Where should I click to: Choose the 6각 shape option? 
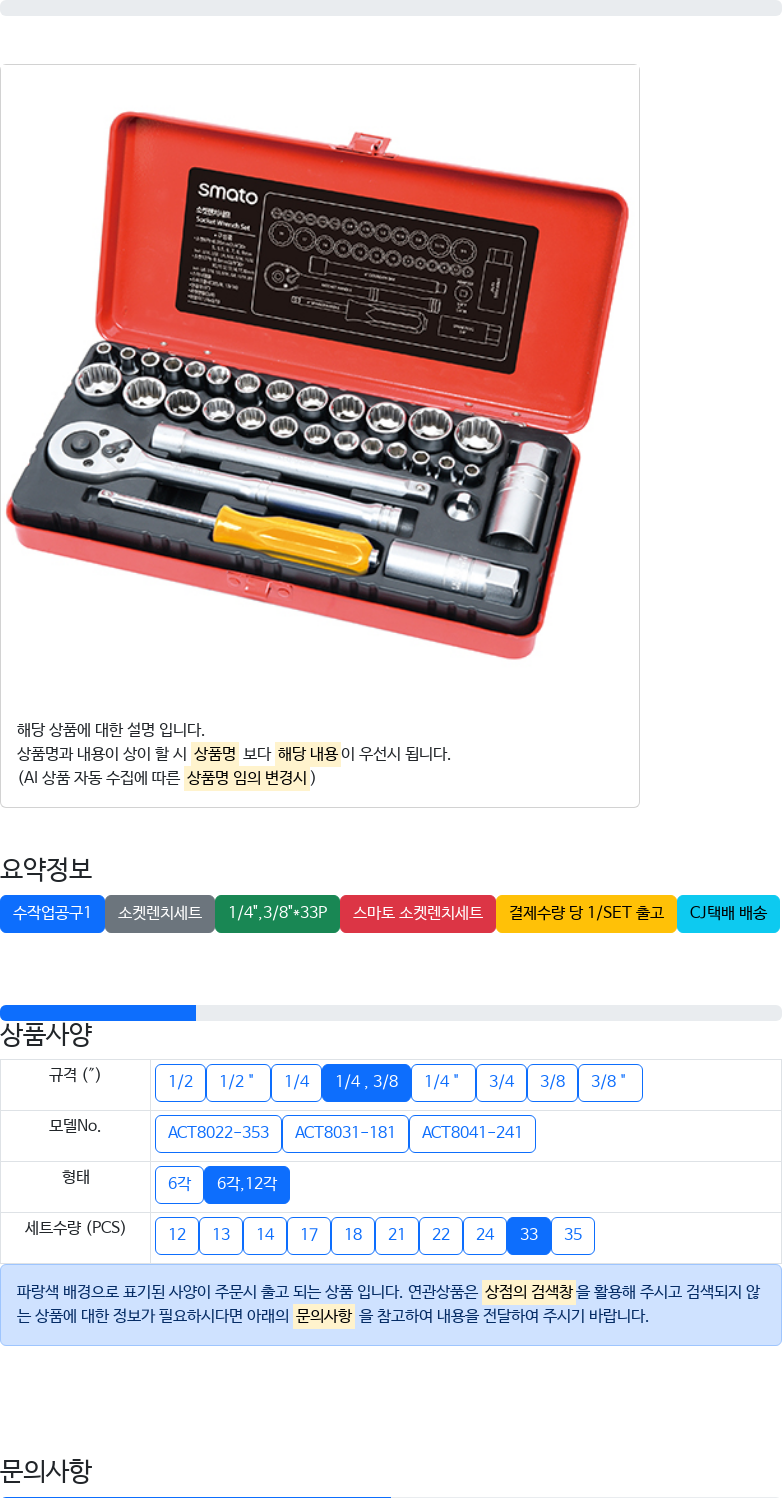coord(179,1185)
